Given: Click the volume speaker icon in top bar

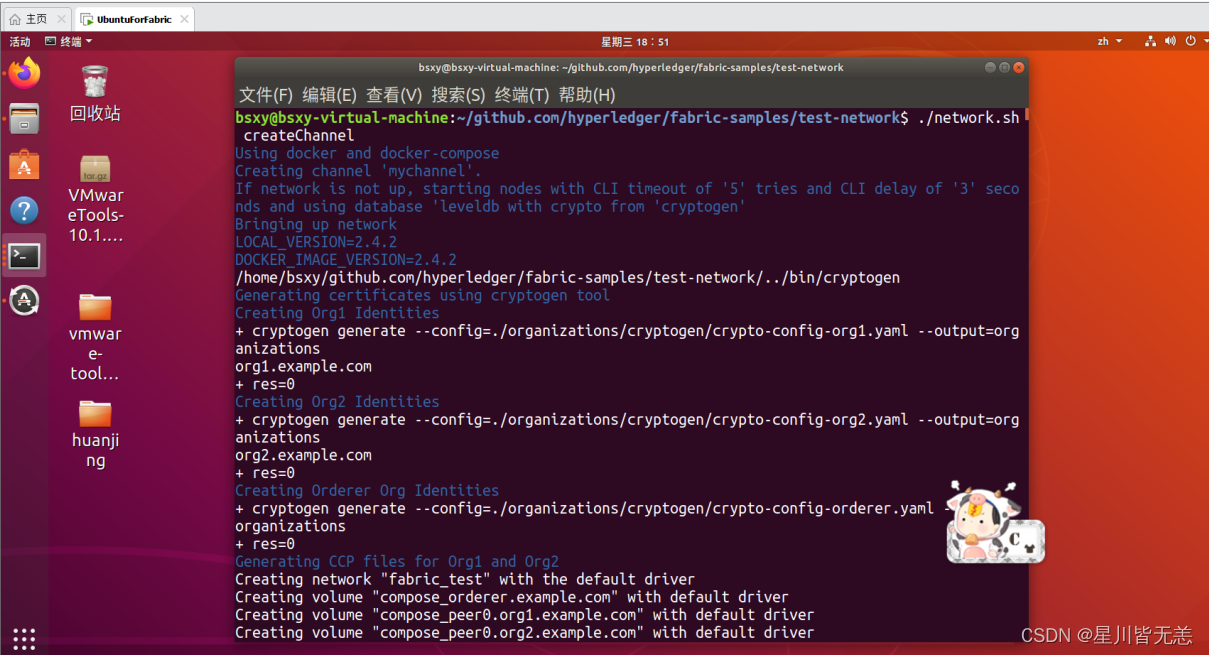Looking at the screenshot, I should (1170, 41).
